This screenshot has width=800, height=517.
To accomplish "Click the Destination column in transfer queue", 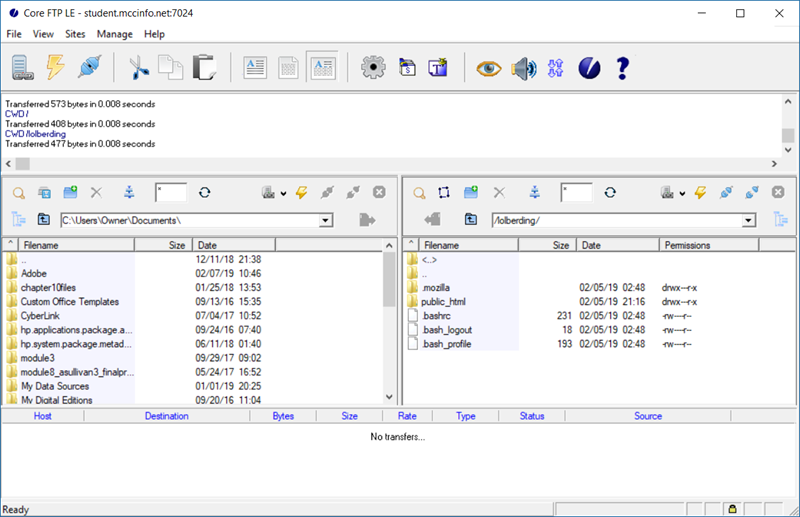I will 166,416.
